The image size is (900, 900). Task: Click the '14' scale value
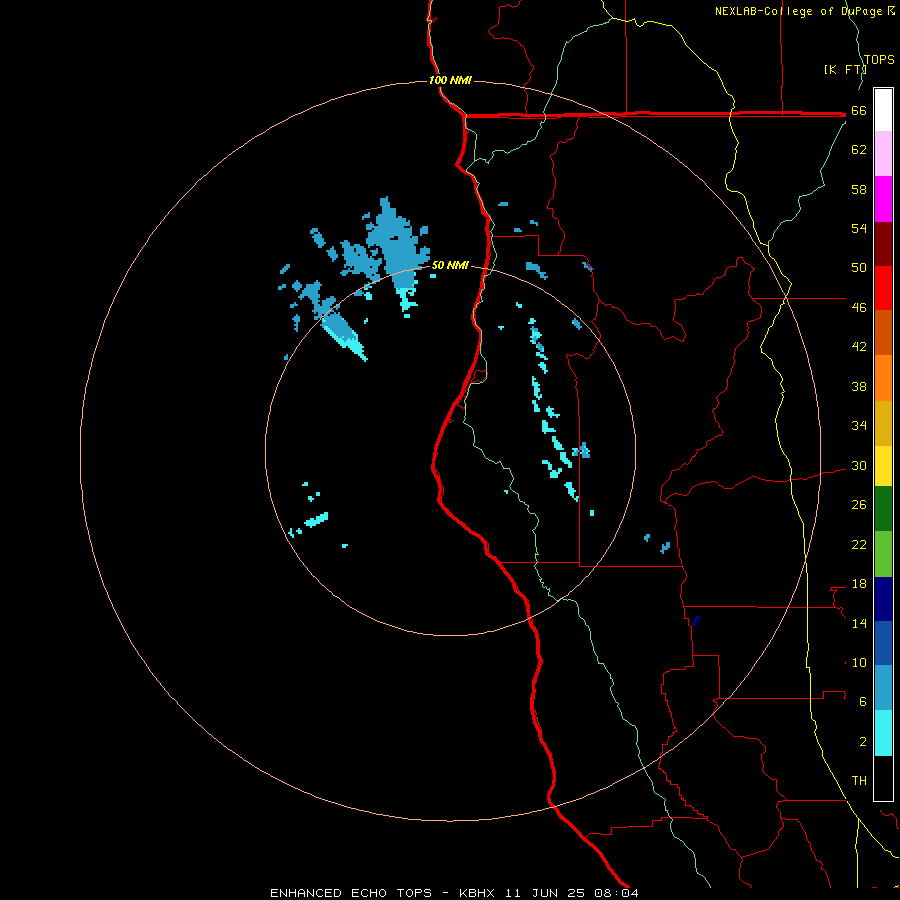click(859, 623)
